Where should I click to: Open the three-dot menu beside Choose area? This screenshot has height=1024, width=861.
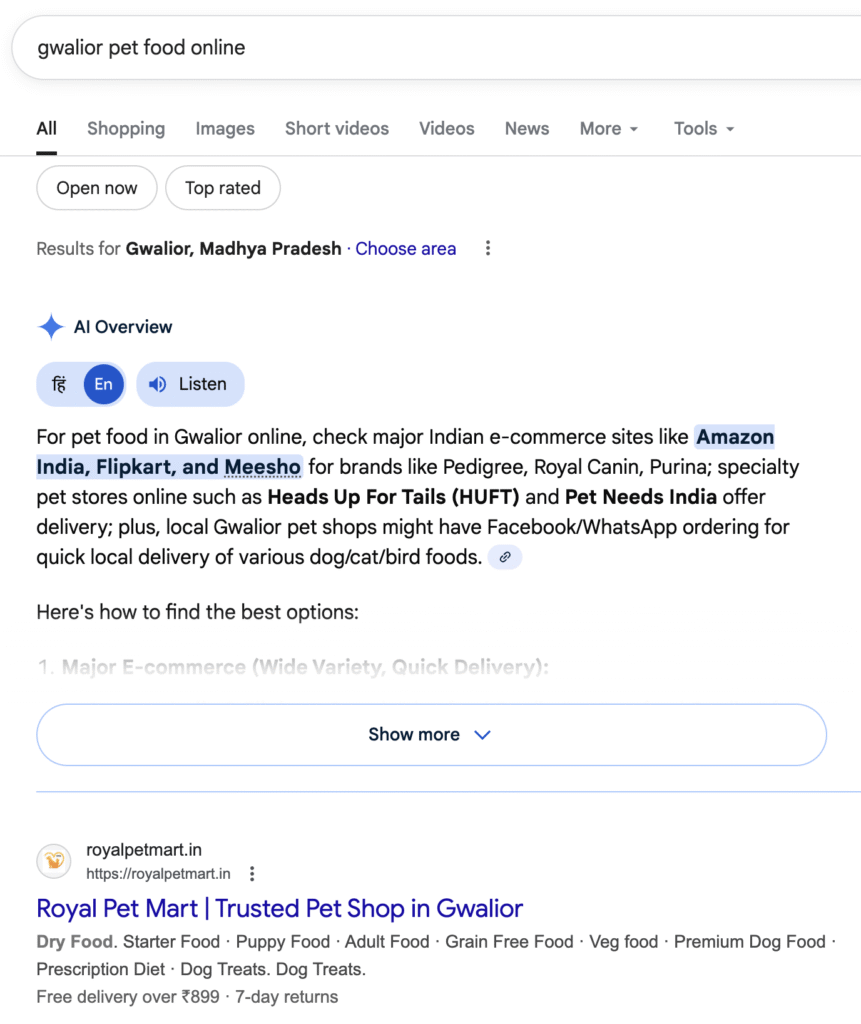488,249
